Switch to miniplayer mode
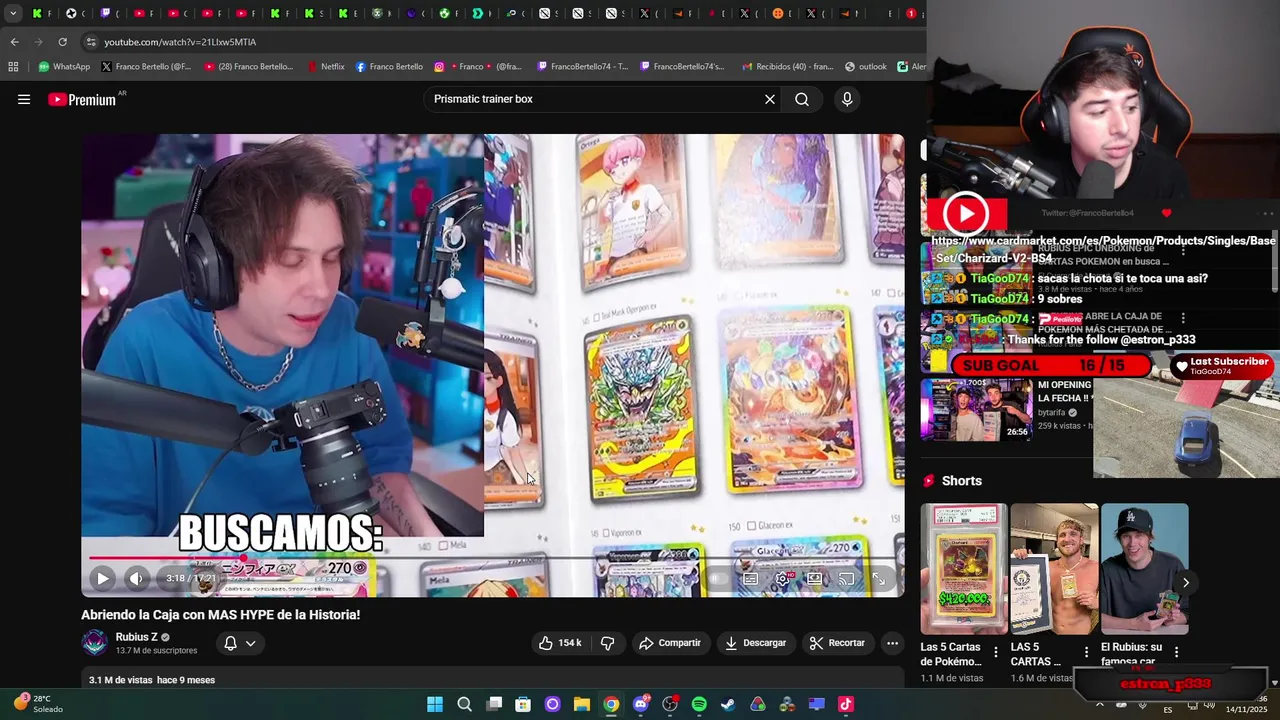The image size is (1280, 720). click(814, 578)
